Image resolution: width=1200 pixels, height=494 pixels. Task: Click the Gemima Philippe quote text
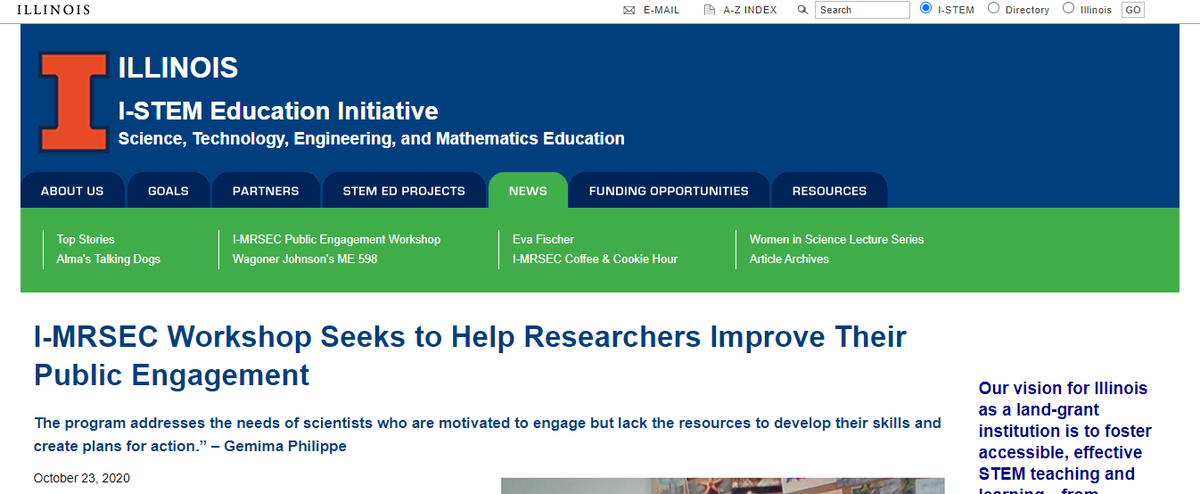click(x=488, y=434)
